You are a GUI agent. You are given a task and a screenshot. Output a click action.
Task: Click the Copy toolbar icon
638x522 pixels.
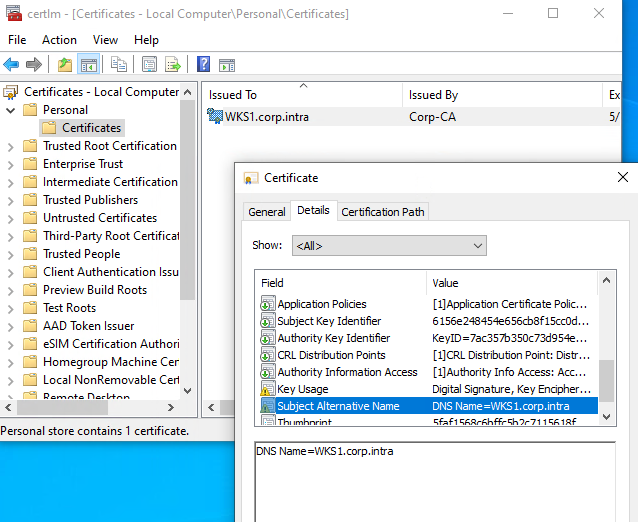(119, 65)
